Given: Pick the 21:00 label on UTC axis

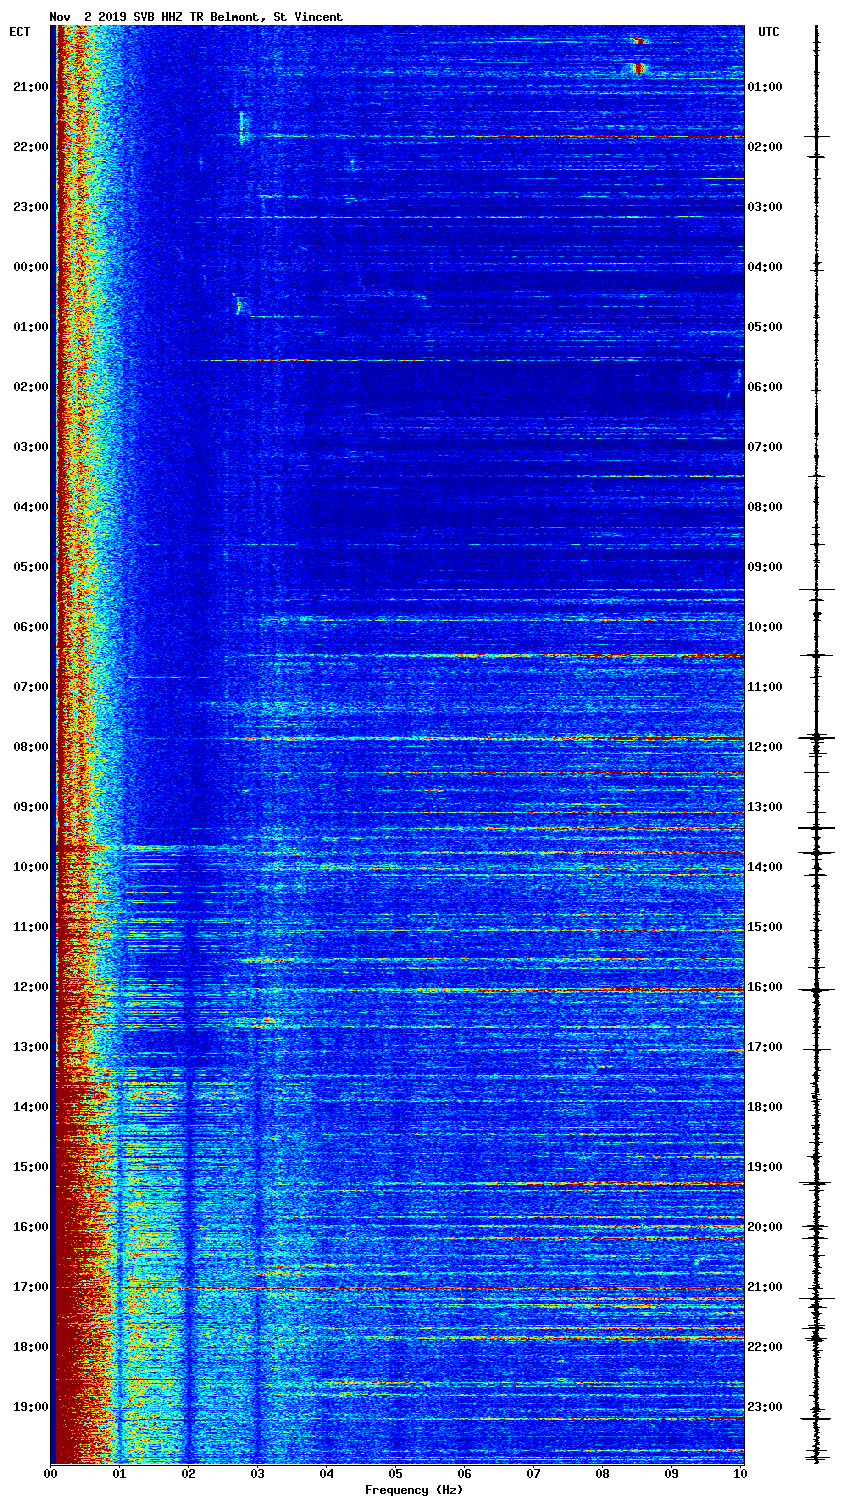Looking at the screenshot, I should point(765,1287).
